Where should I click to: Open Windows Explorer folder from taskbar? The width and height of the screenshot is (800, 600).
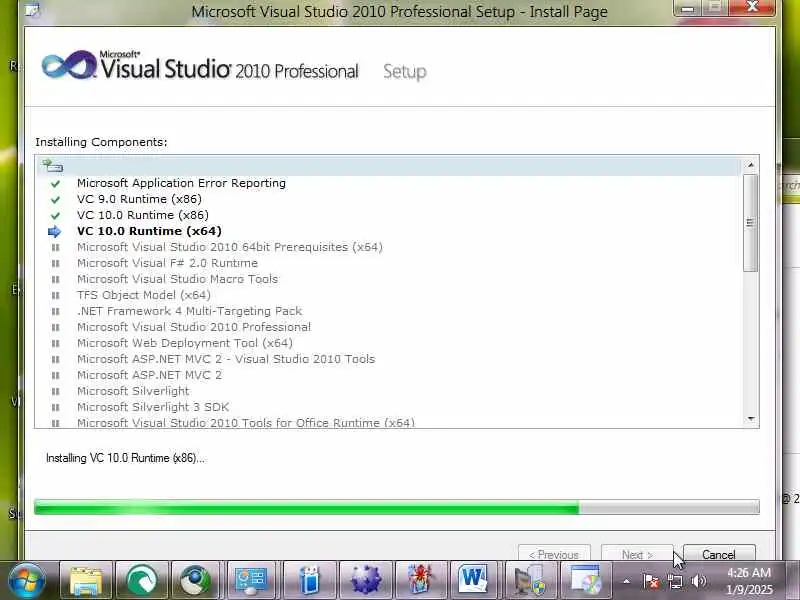point(86,581)
